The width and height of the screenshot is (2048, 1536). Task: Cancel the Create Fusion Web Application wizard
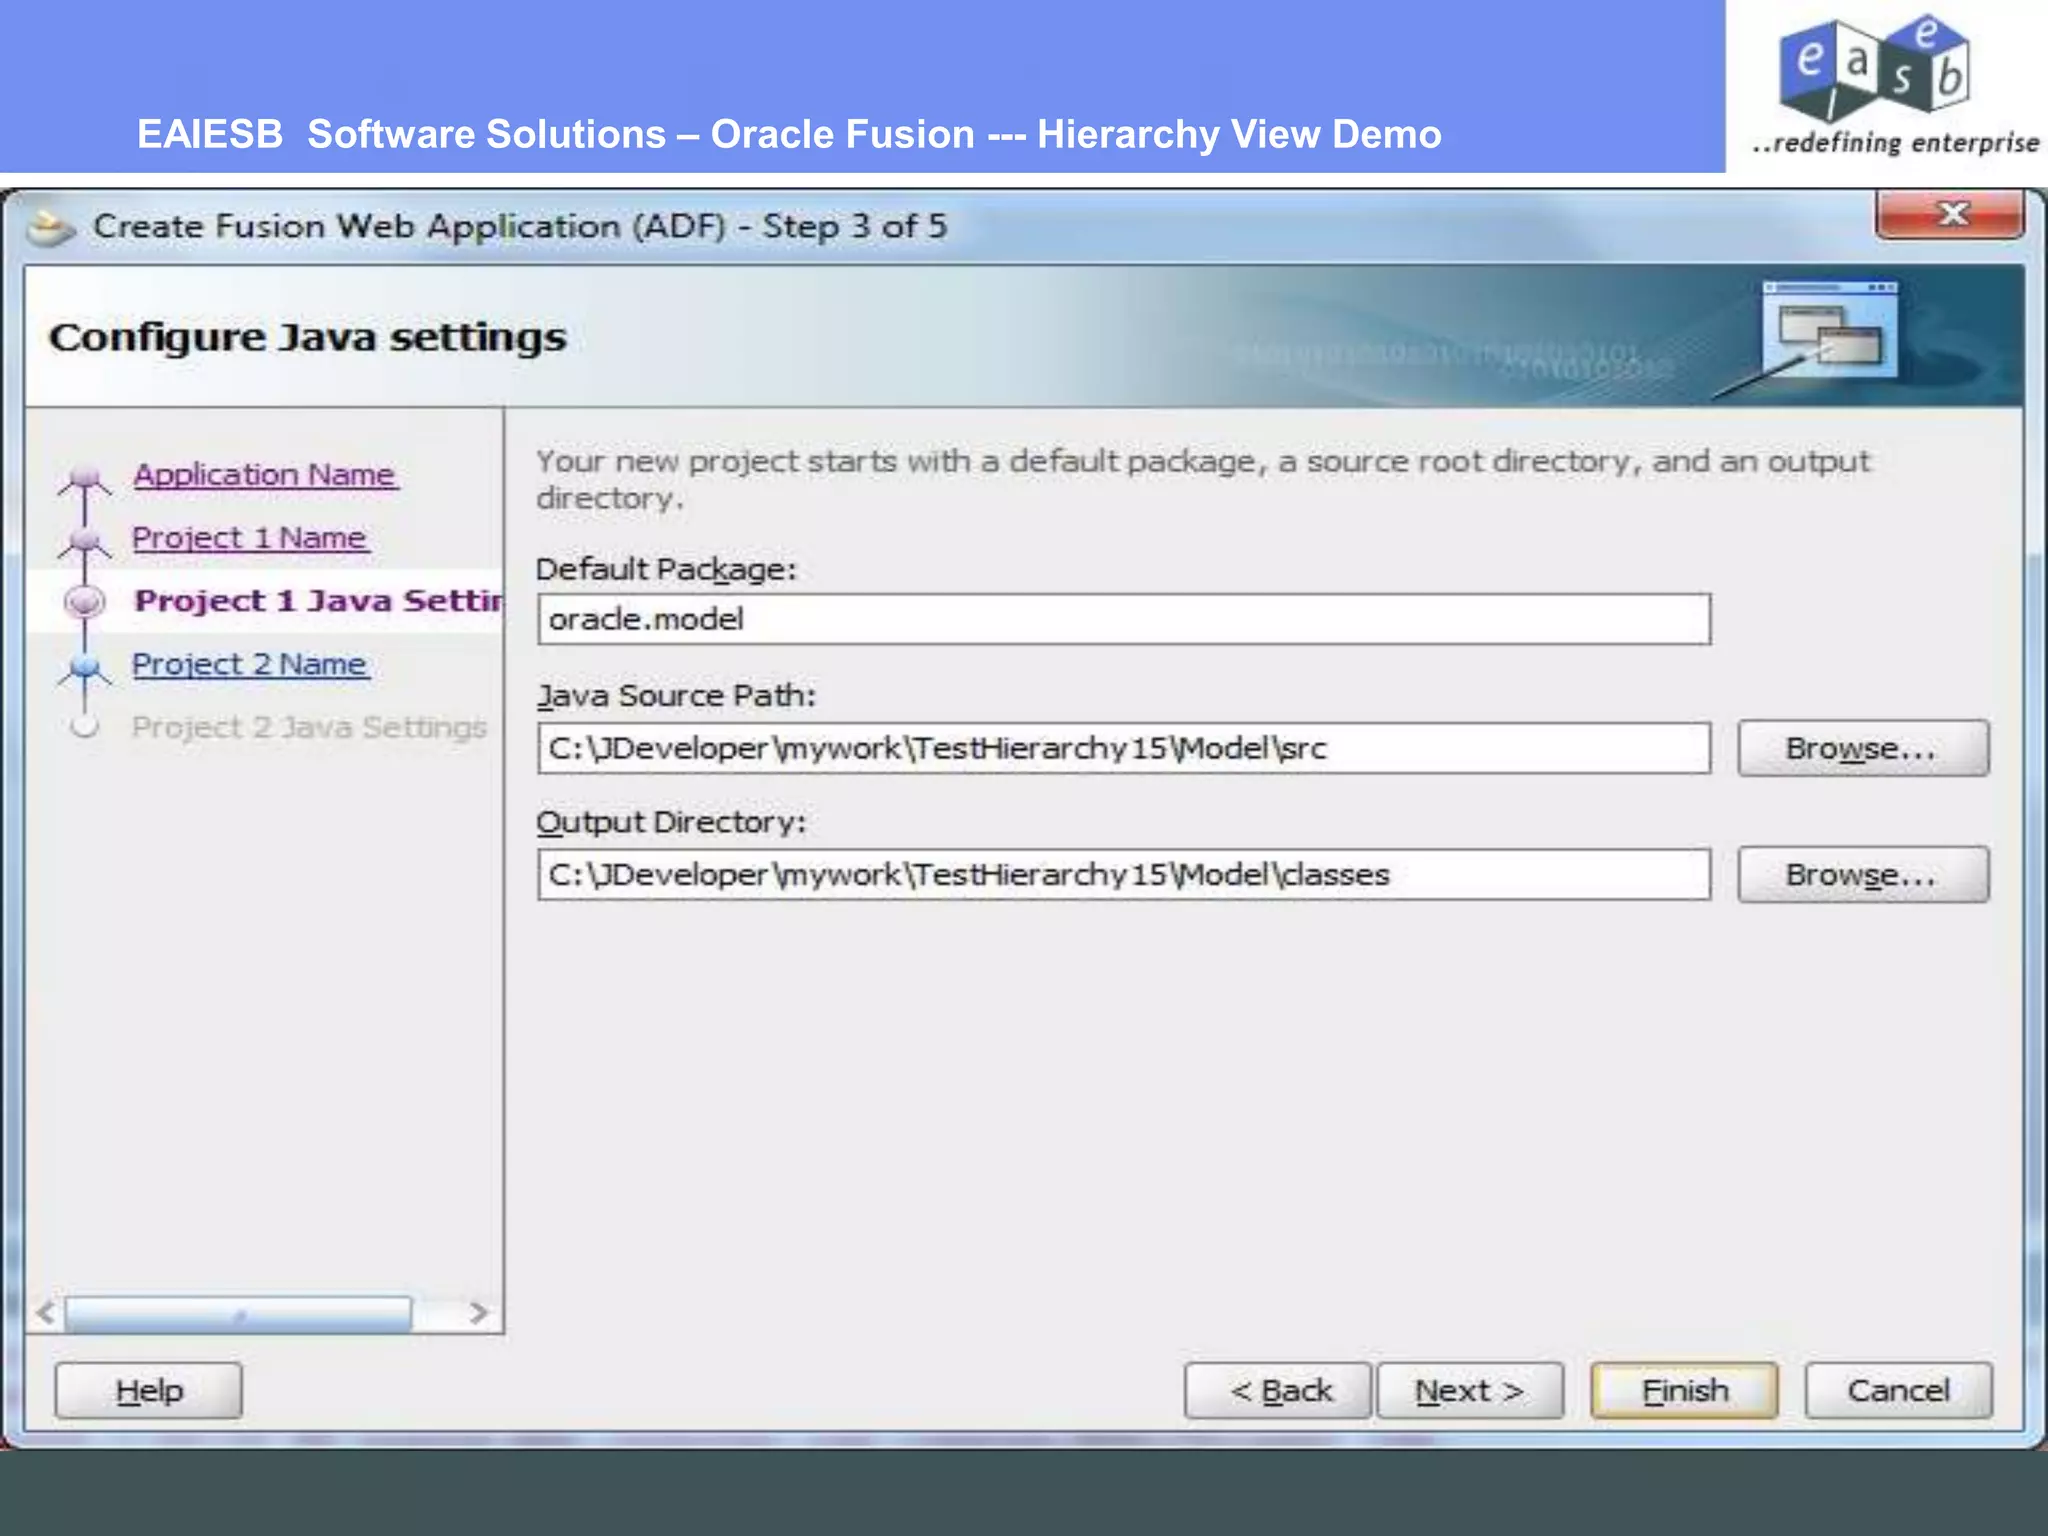[1898, 1390]
